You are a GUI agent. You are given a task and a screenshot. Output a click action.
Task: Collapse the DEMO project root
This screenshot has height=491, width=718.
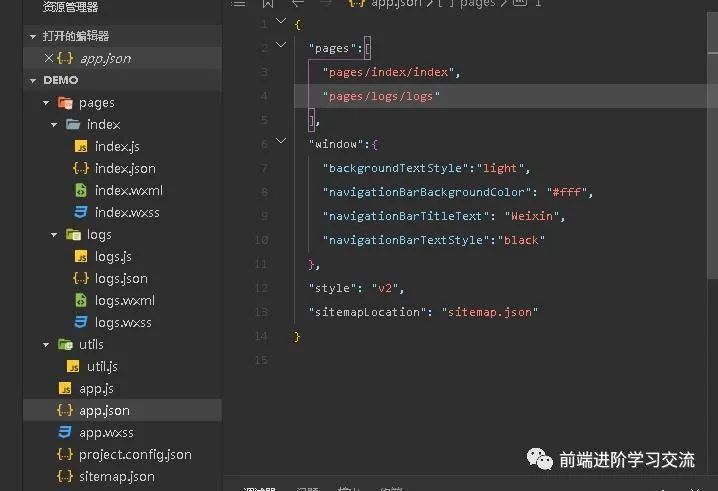(33, 80)
